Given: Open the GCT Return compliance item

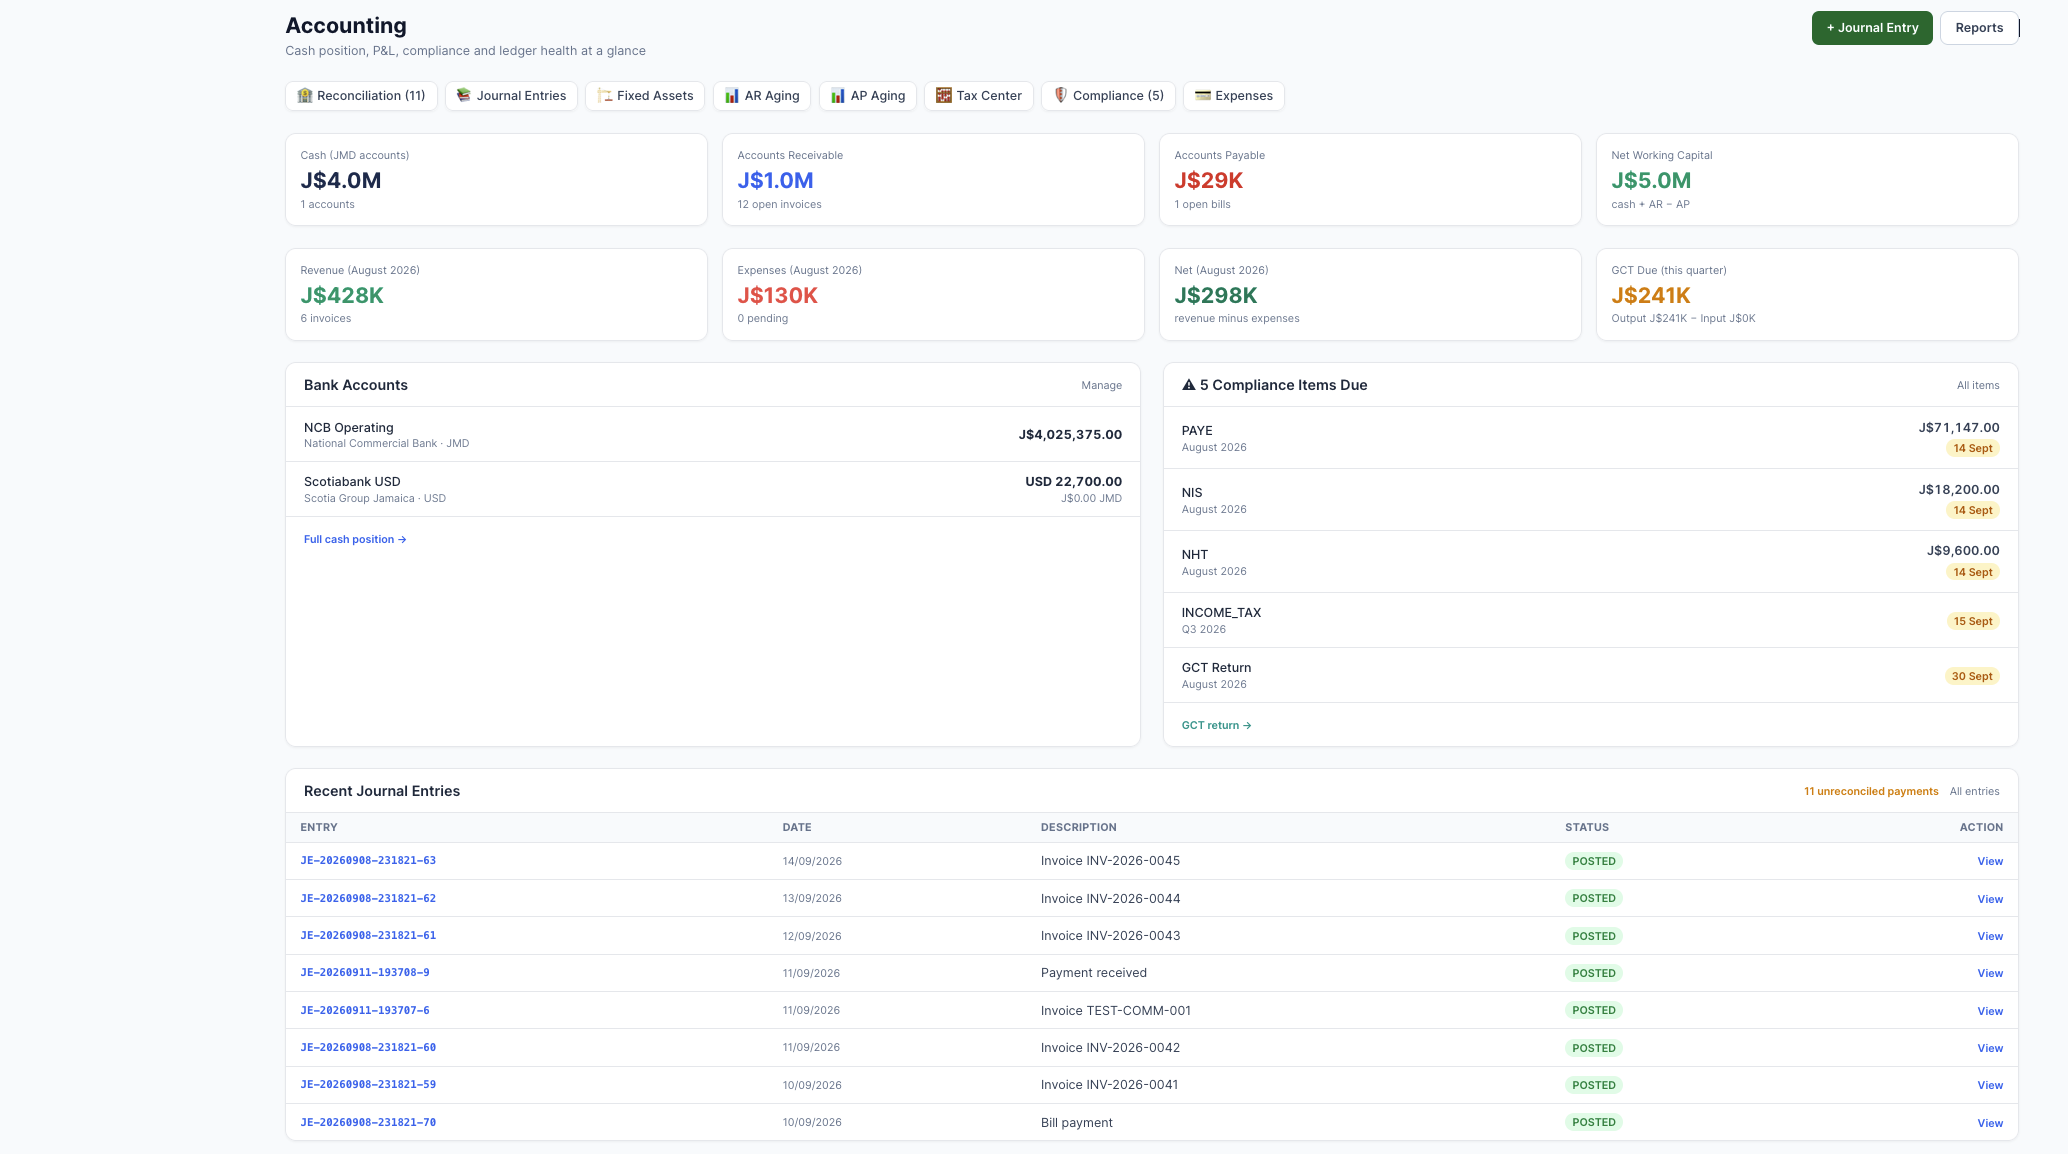Looking at the screenshot, I should pos(1590,675).
